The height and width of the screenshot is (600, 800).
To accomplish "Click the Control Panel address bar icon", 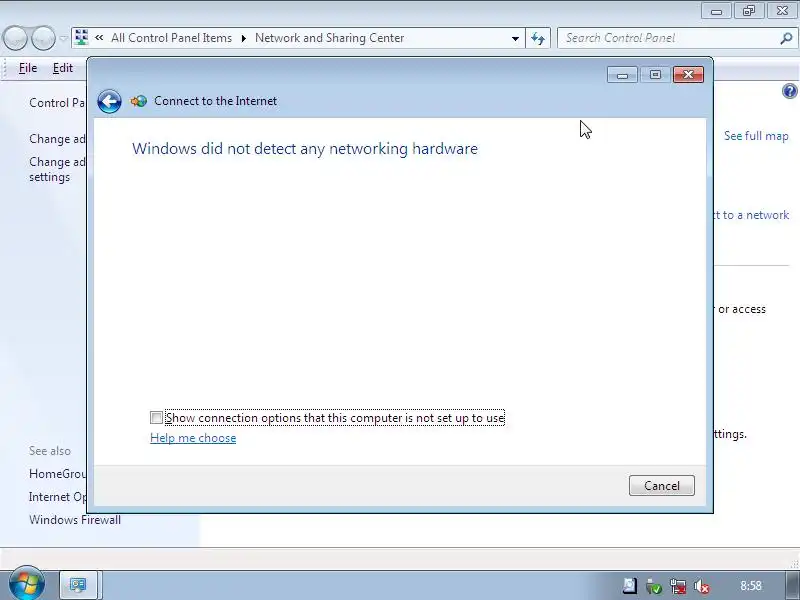I will coord(81,38).
